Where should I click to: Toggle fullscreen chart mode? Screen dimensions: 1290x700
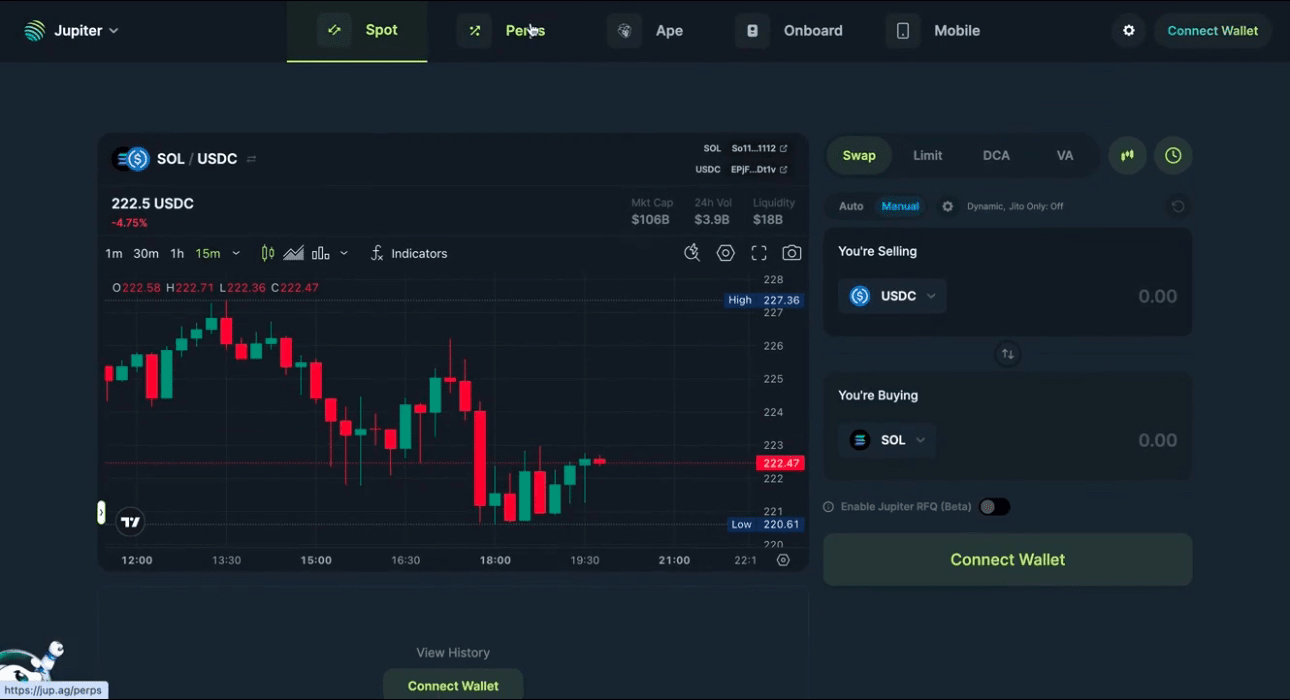tap(759, 253)
